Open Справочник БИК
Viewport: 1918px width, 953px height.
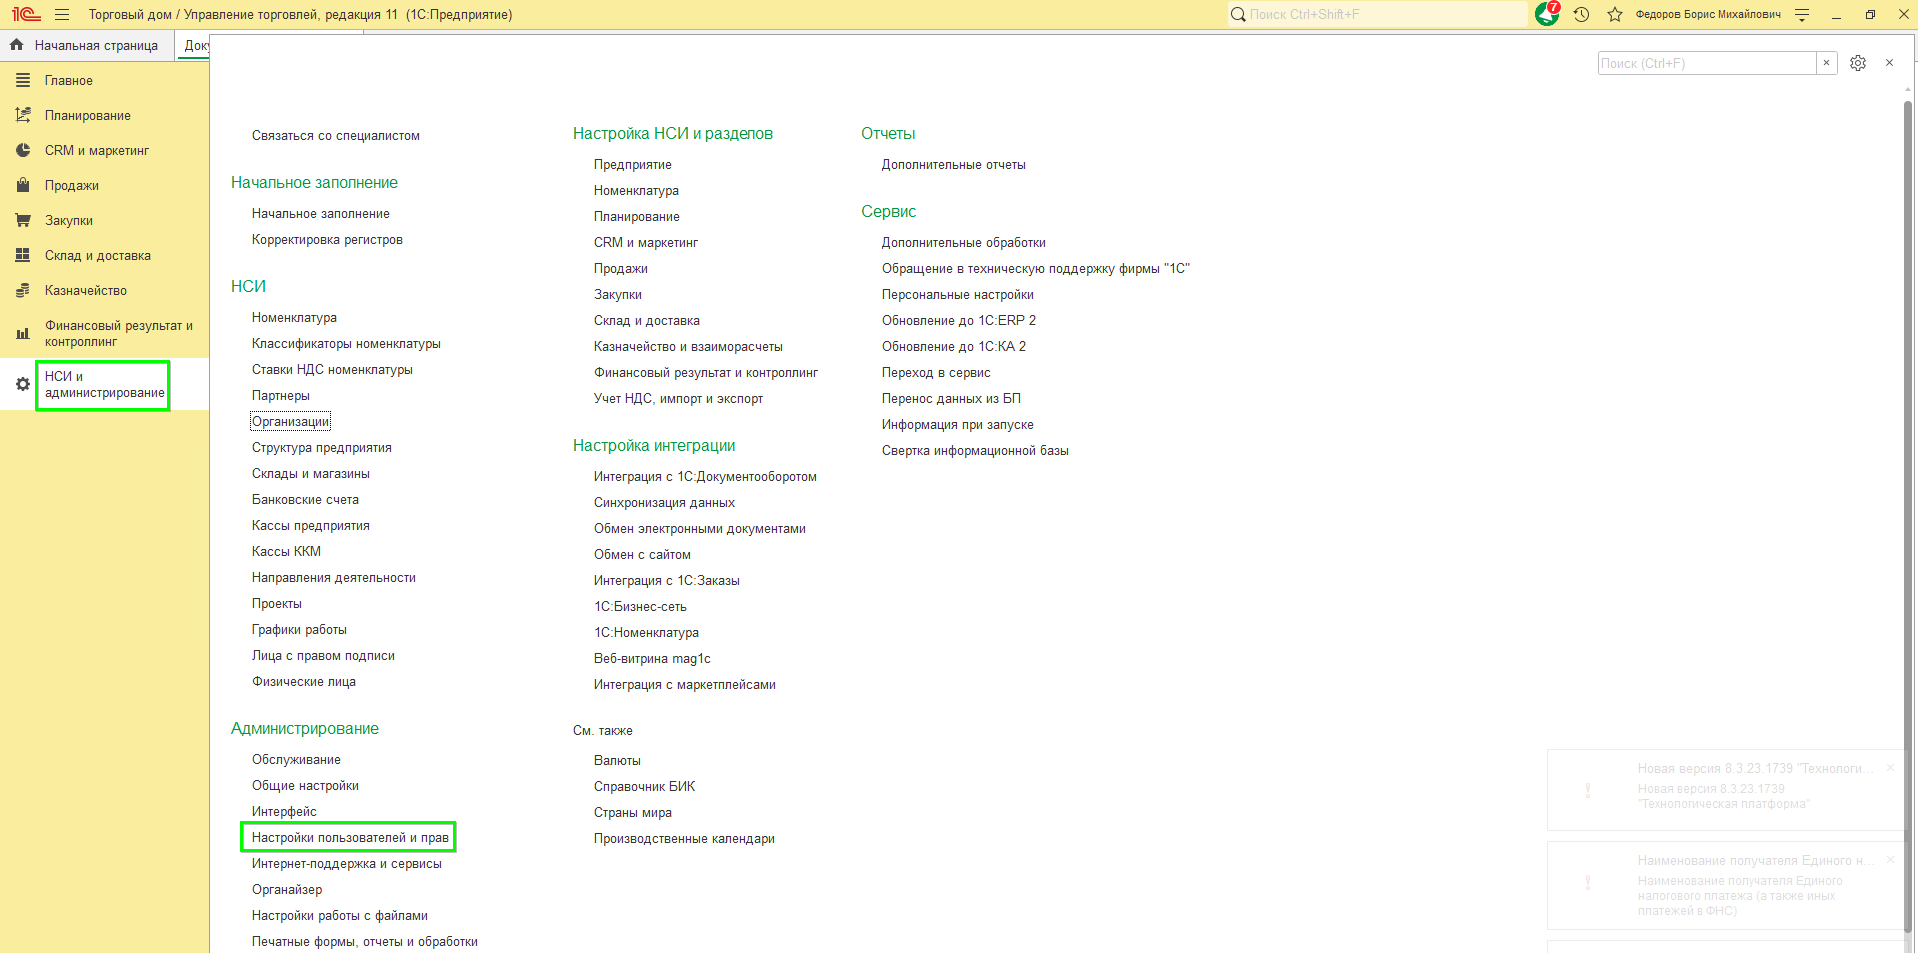(x=644, y=787)
